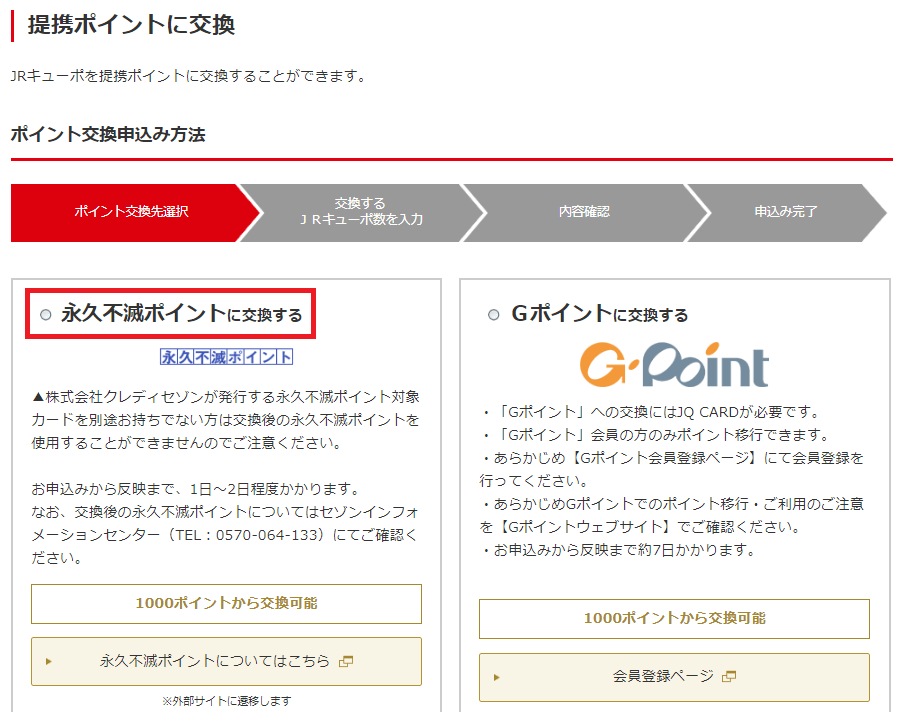Jump to 交換するJRキューポ数を入力 step

(360, 212)
